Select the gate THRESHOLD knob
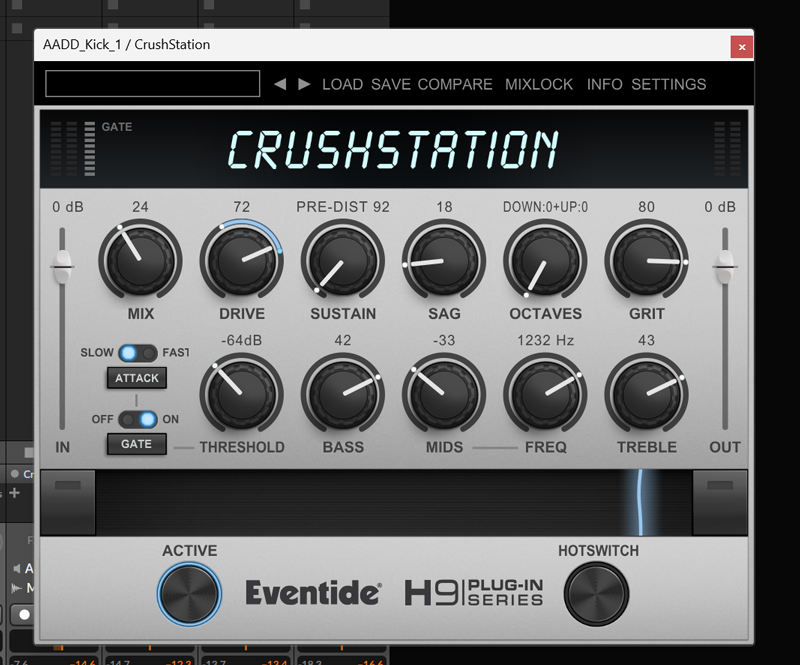The image size is (800, 665). [x=241, y=395]
